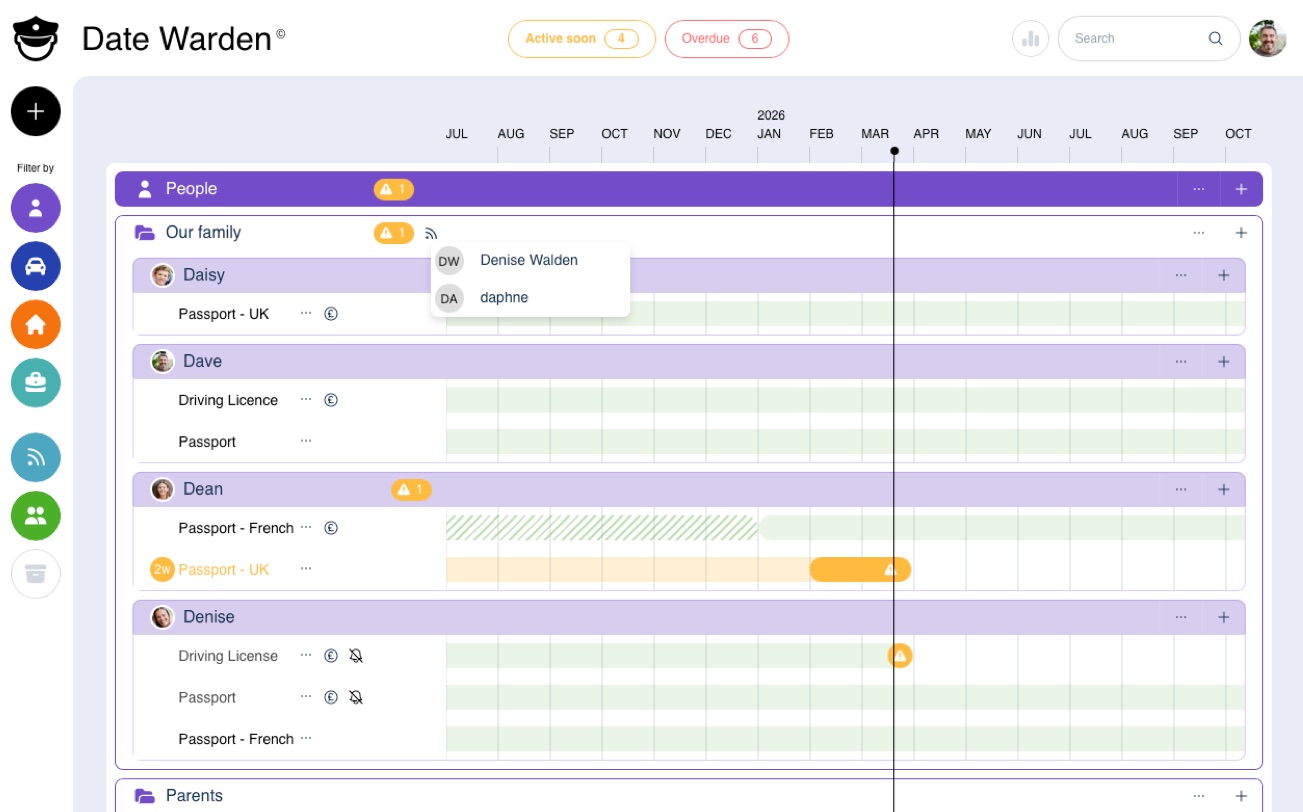Open more options menu for Dean
Screen dimensions: 1303x812
coord(1181,489)
